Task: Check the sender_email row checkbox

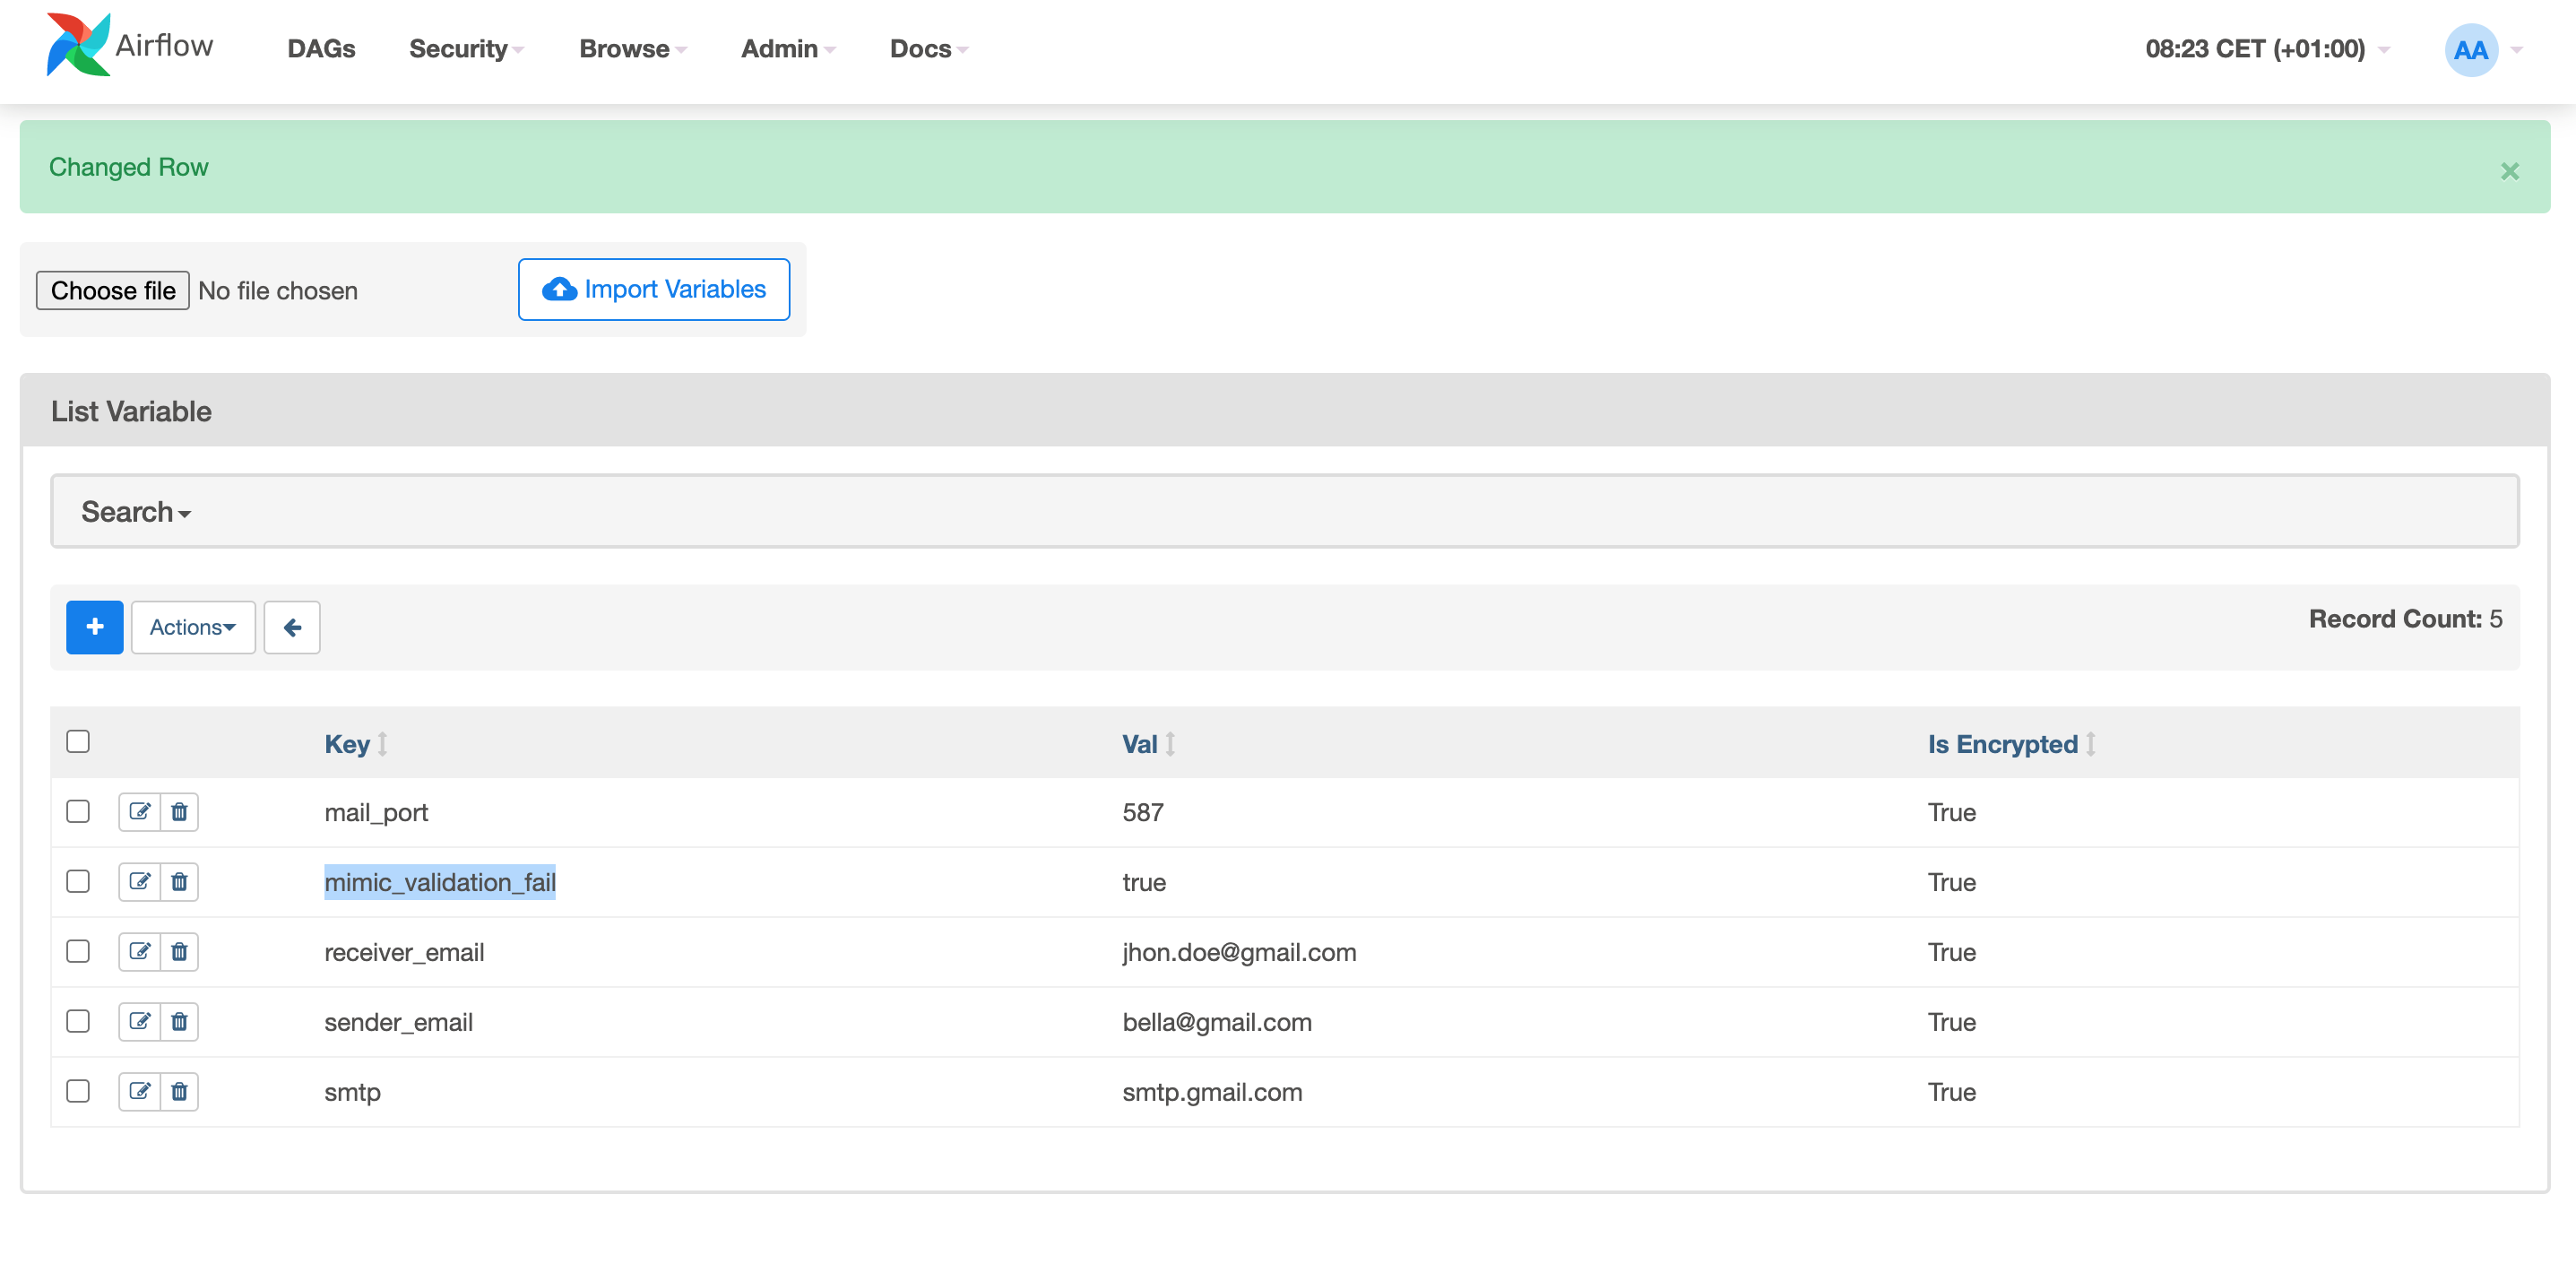Action: [78, 1021]
